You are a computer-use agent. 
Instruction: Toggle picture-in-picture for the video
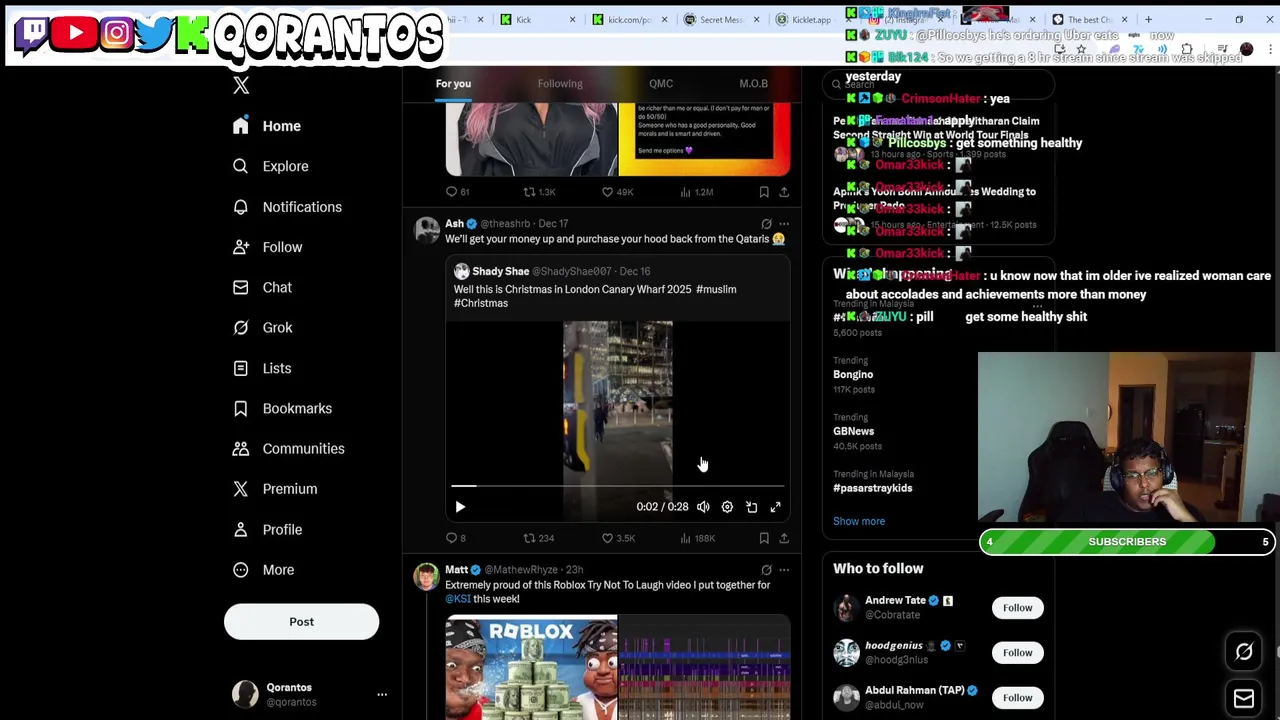coord(751,507)
